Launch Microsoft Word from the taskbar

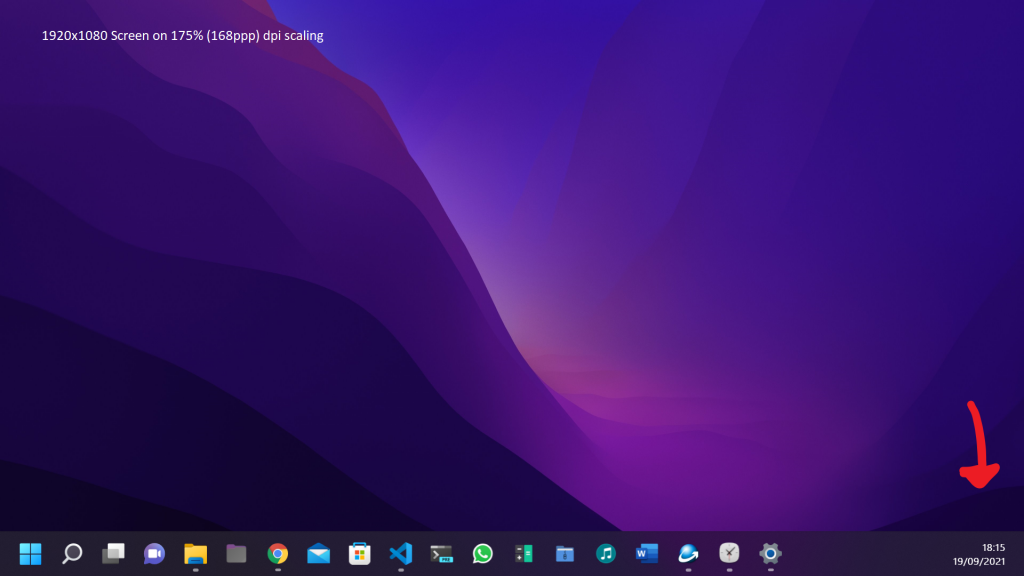(647, 553)
